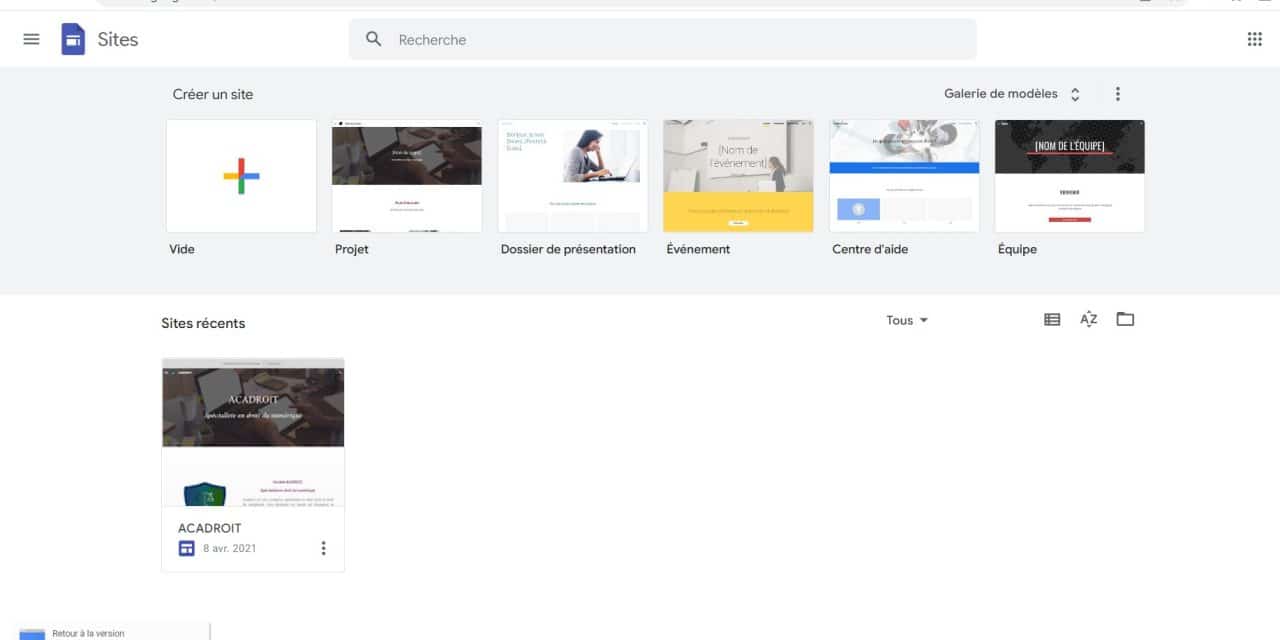Click the search magnifier icon

coord(374,40)
